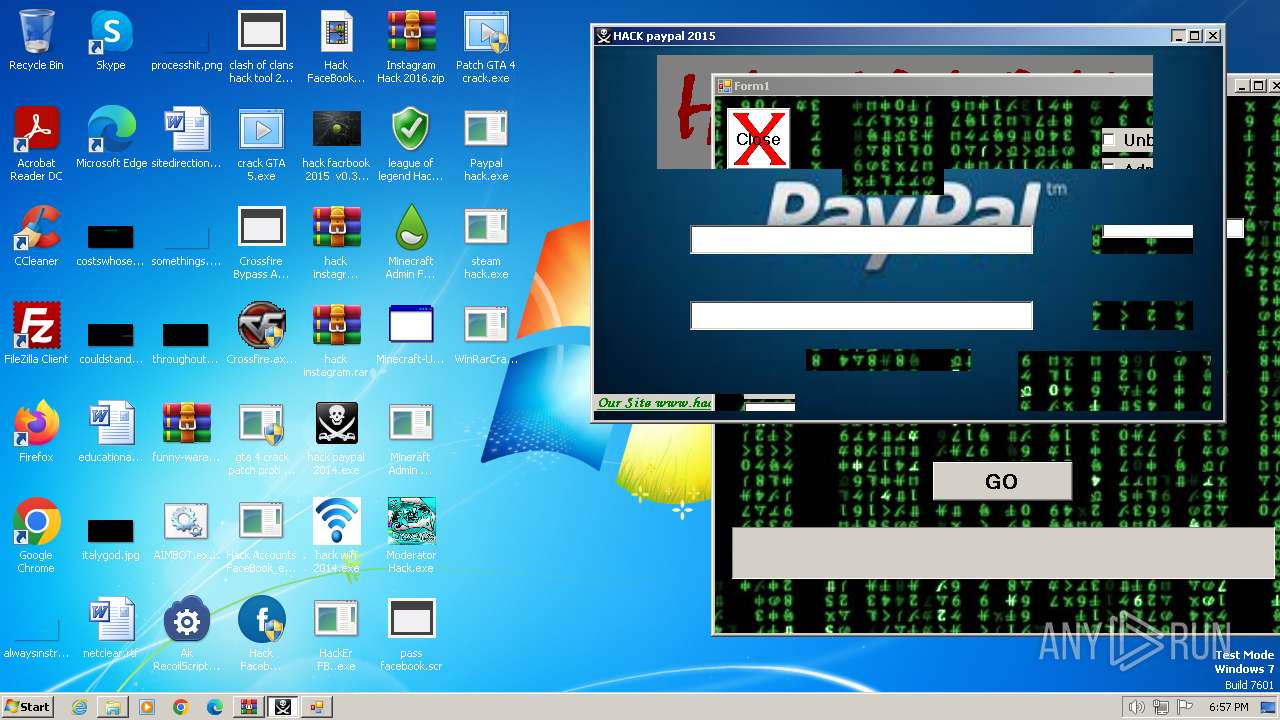
Task: Select hack paypal 2014.exe pirate icon
Action: coord(336,438)
